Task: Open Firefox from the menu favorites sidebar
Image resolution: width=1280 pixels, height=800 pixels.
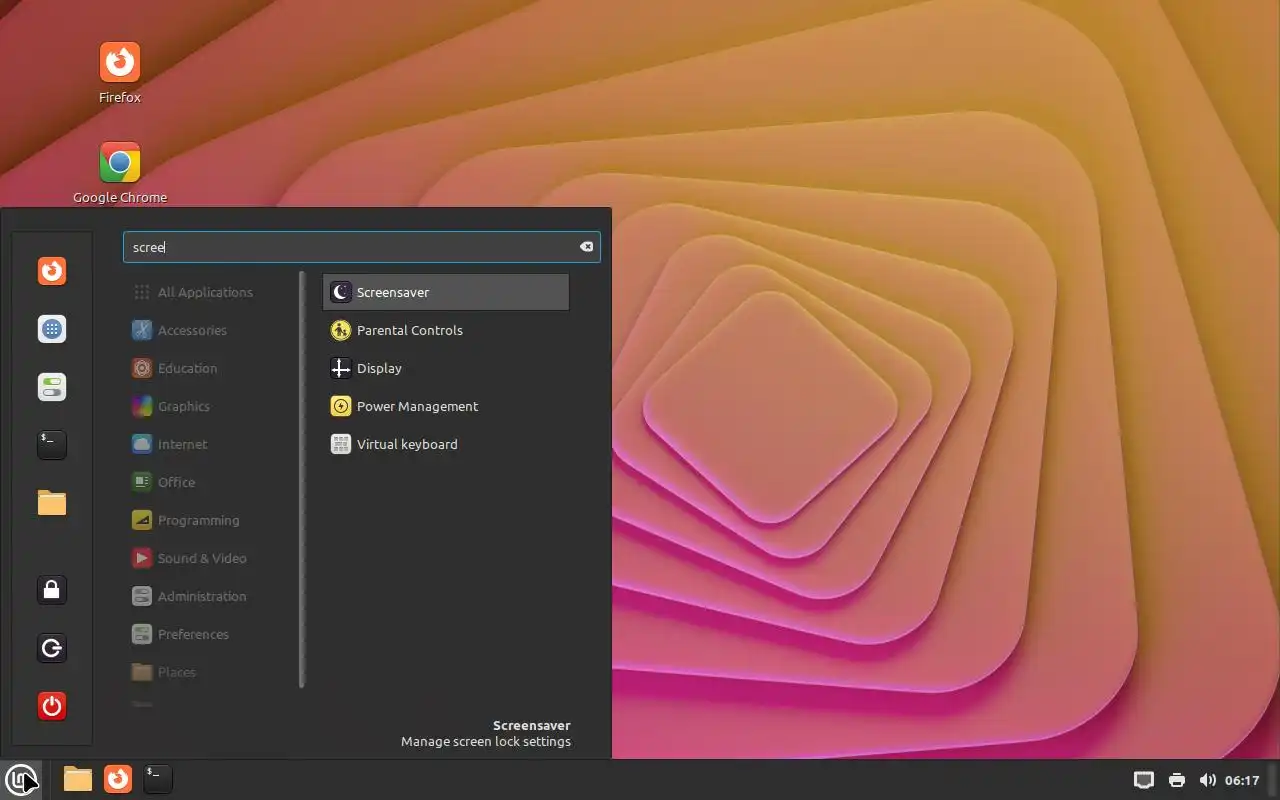Action: tap(52, 271)
